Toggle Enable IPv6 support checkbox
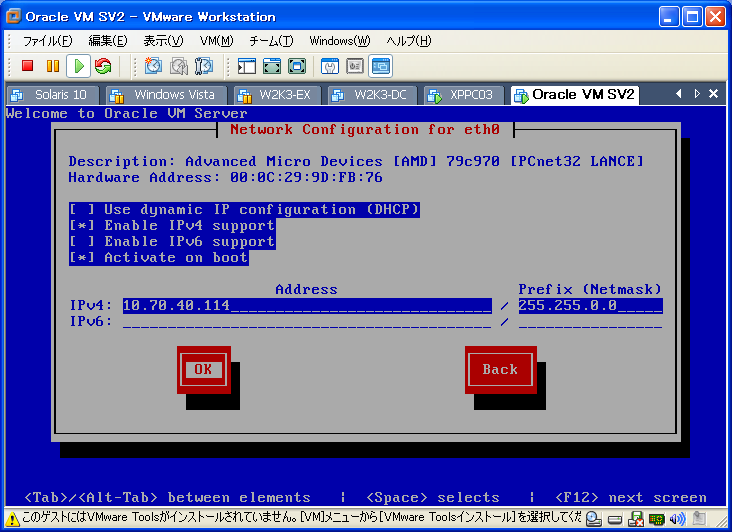732x532 pixels. pyautogui.click(x=172, y=242)
